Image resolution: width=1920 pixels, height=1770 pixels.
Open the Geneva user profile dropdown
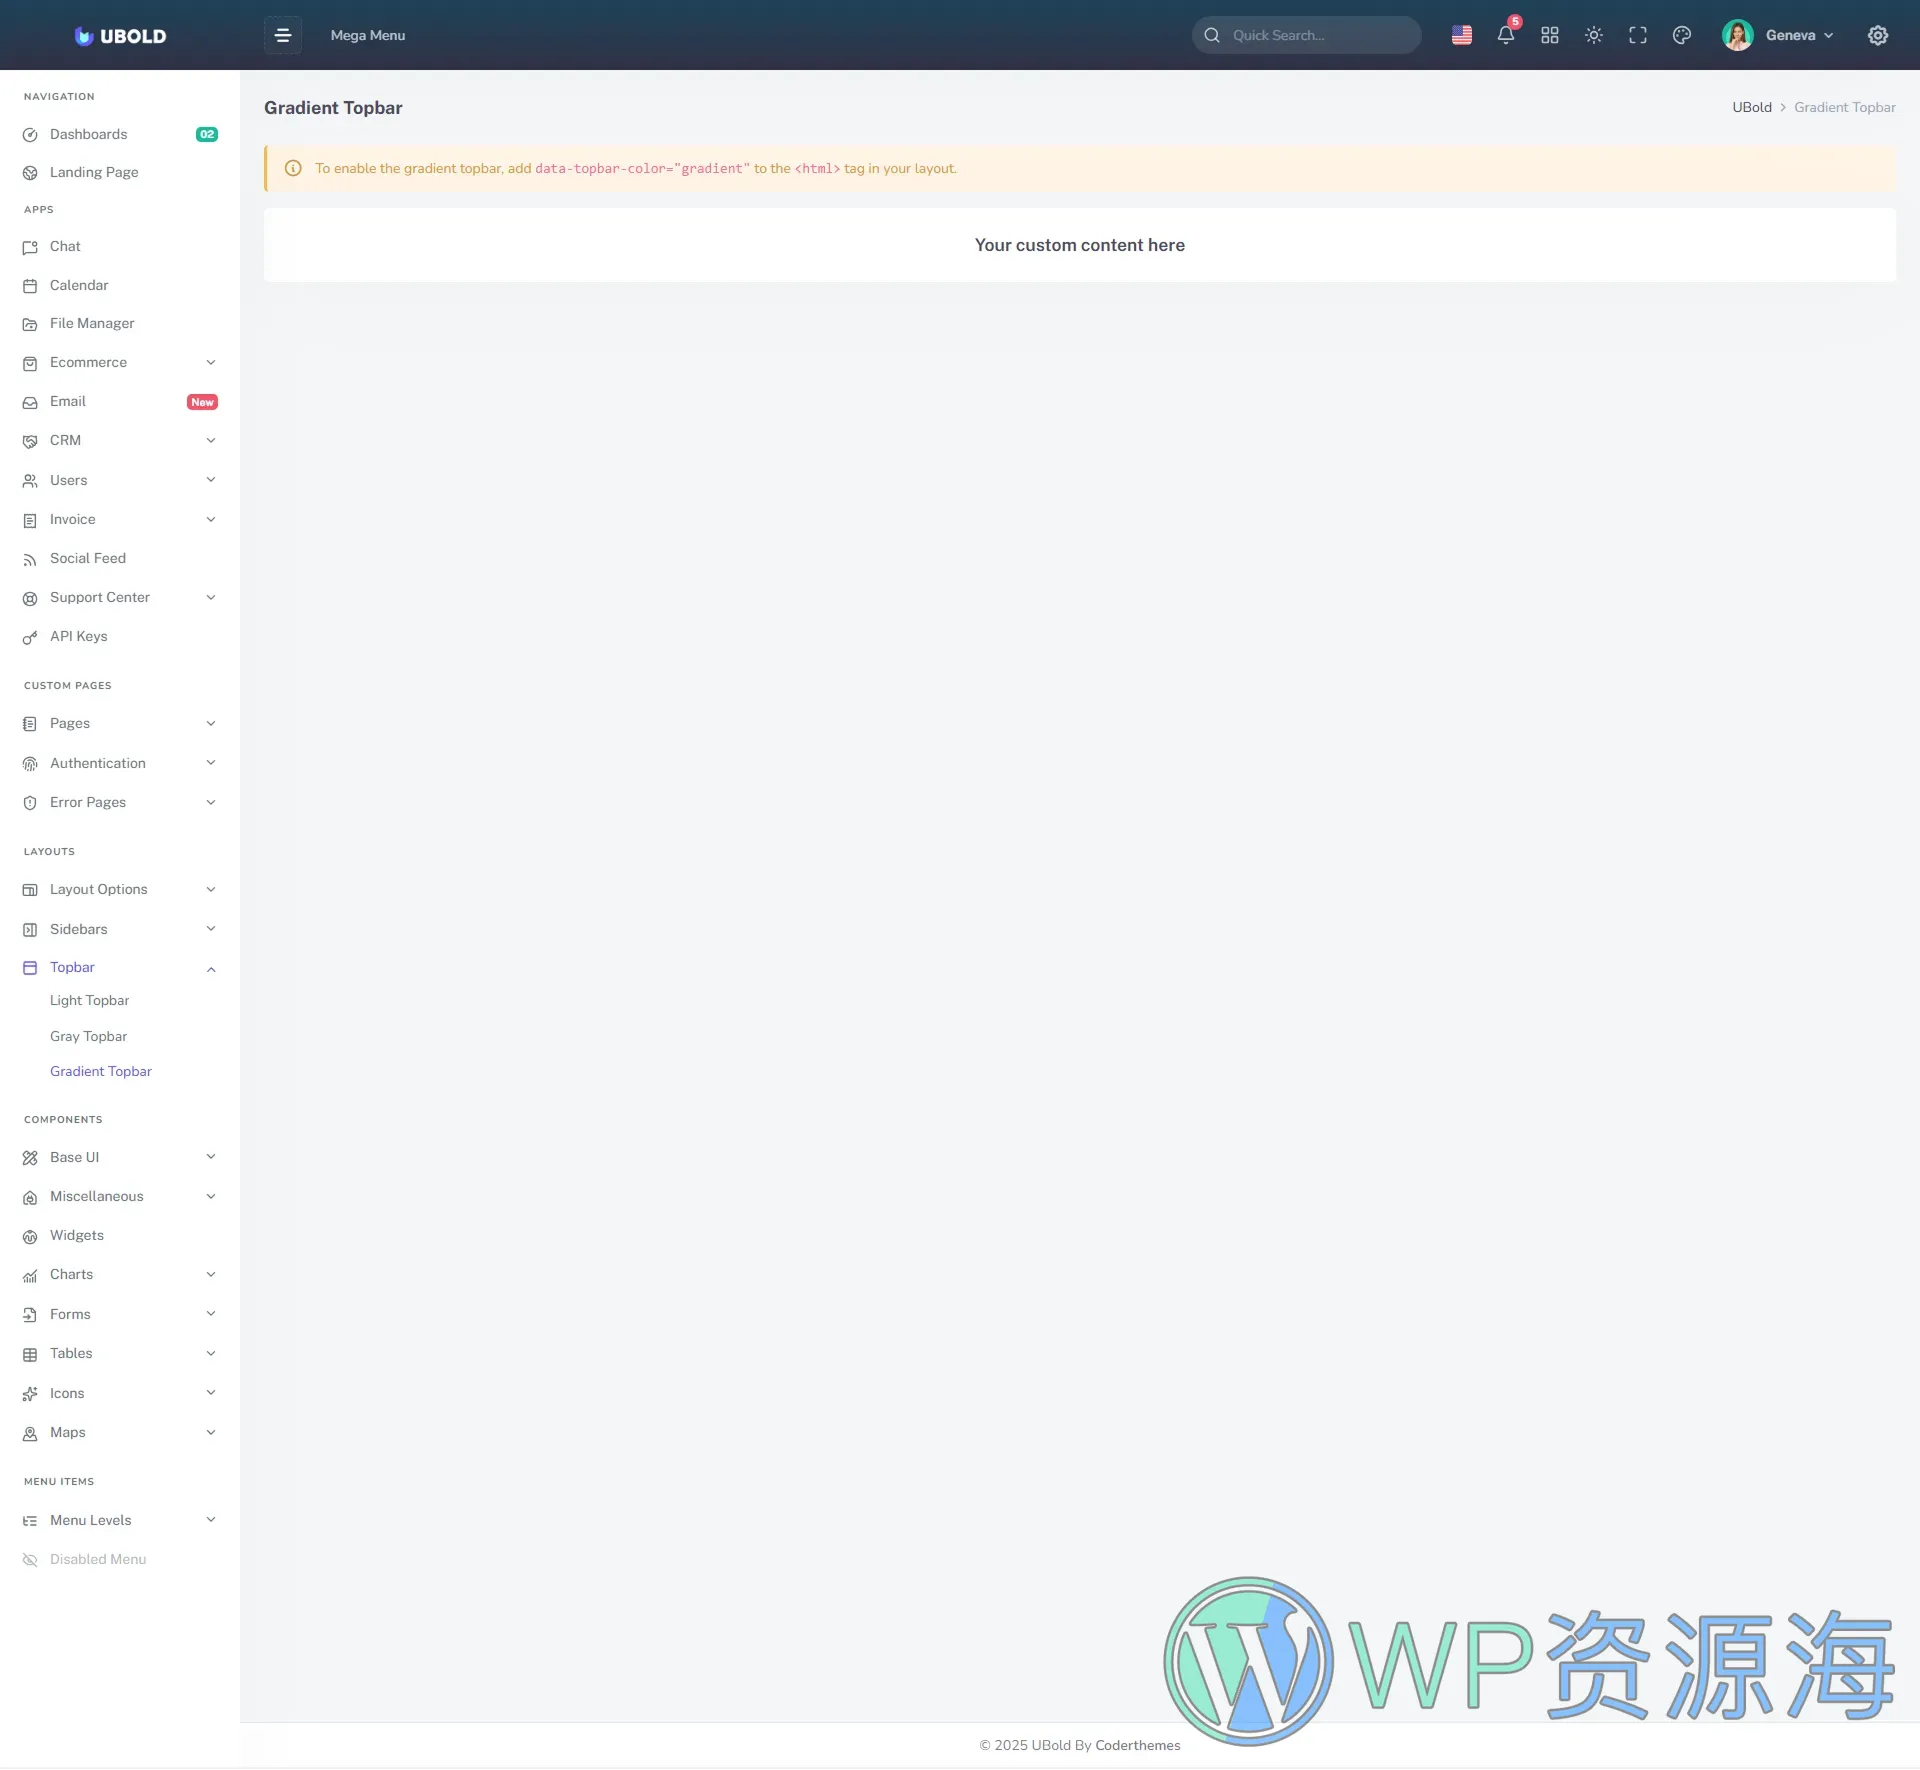tap(1778, 35)
